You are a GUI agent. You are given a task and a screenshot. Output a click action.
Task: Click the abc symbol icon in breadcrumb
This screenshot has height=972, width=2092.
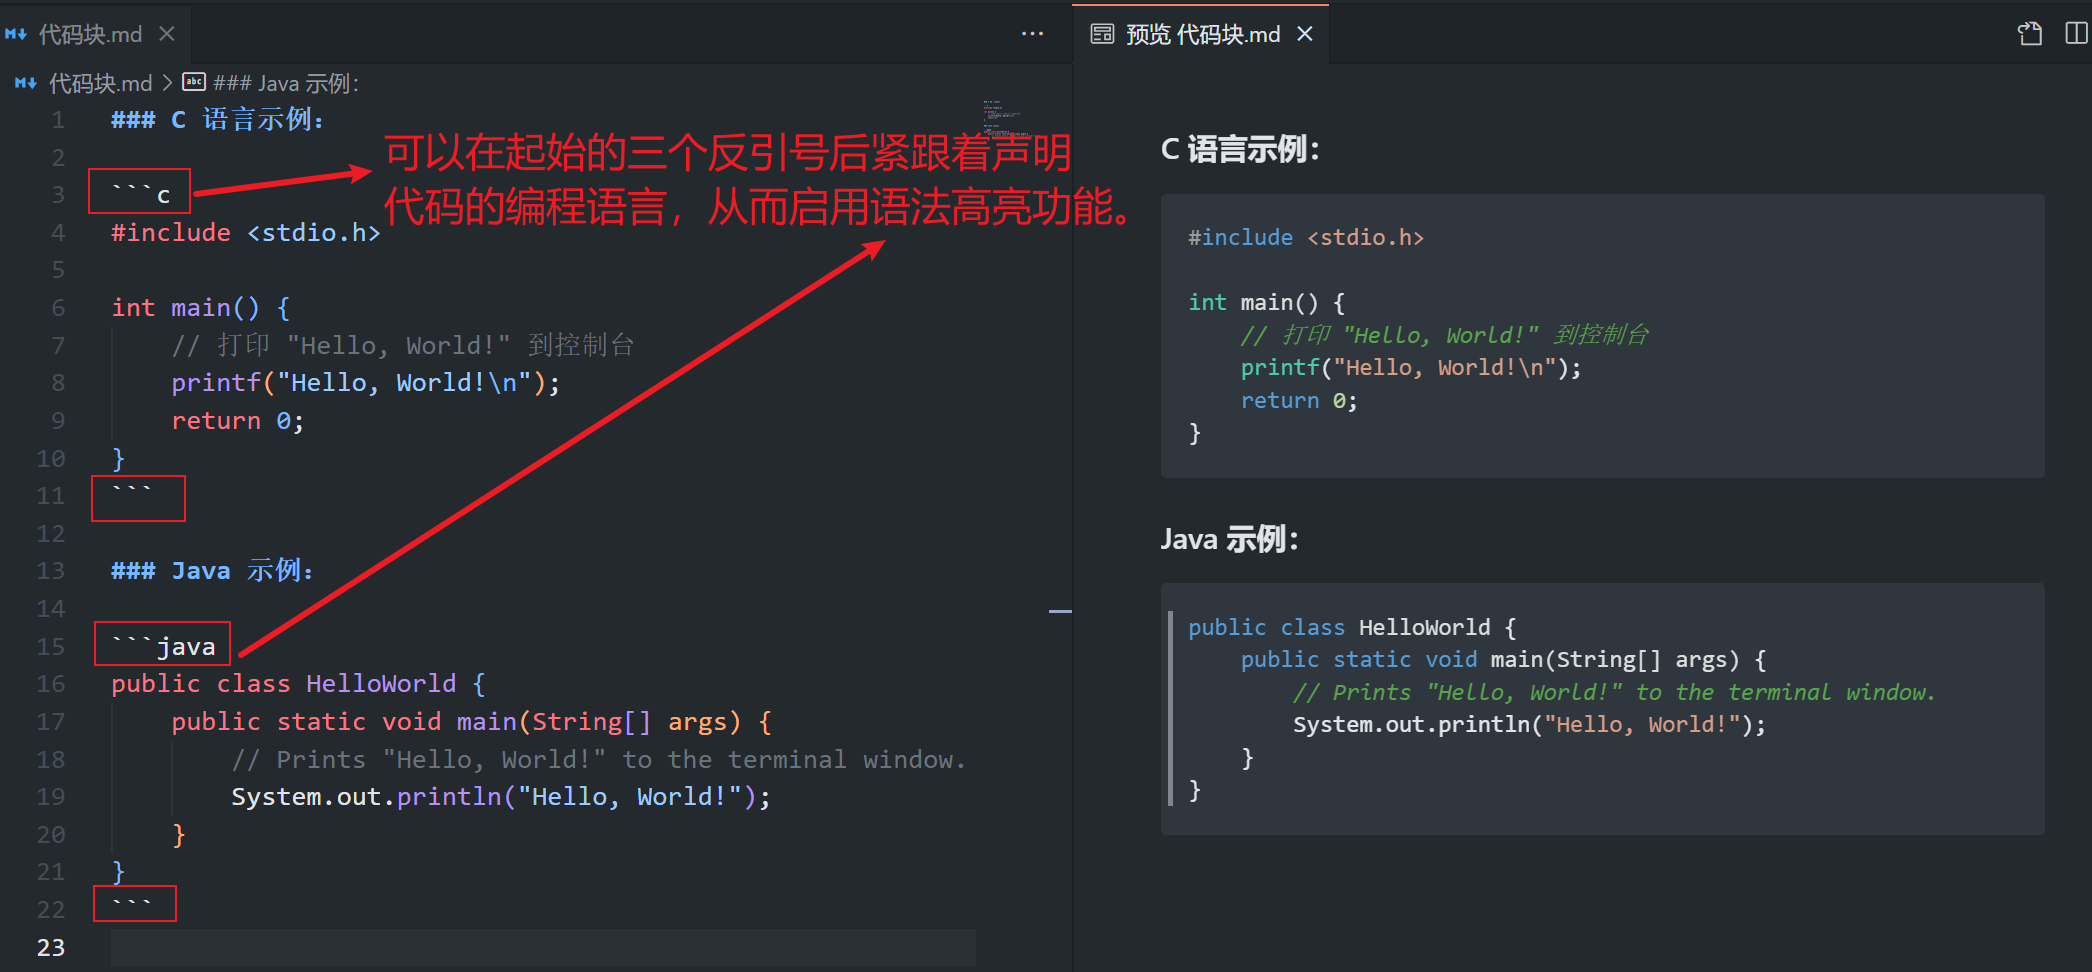click(194, 82)
